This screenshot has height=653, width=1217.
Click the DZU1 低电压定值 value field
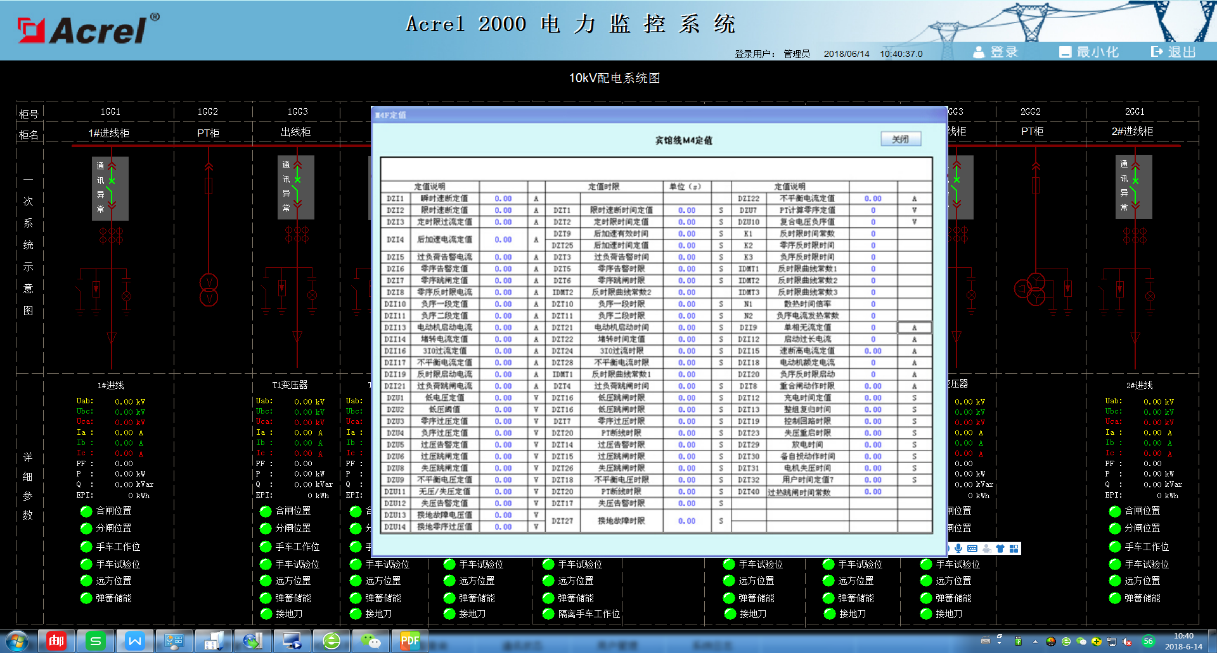click(503, 397)
